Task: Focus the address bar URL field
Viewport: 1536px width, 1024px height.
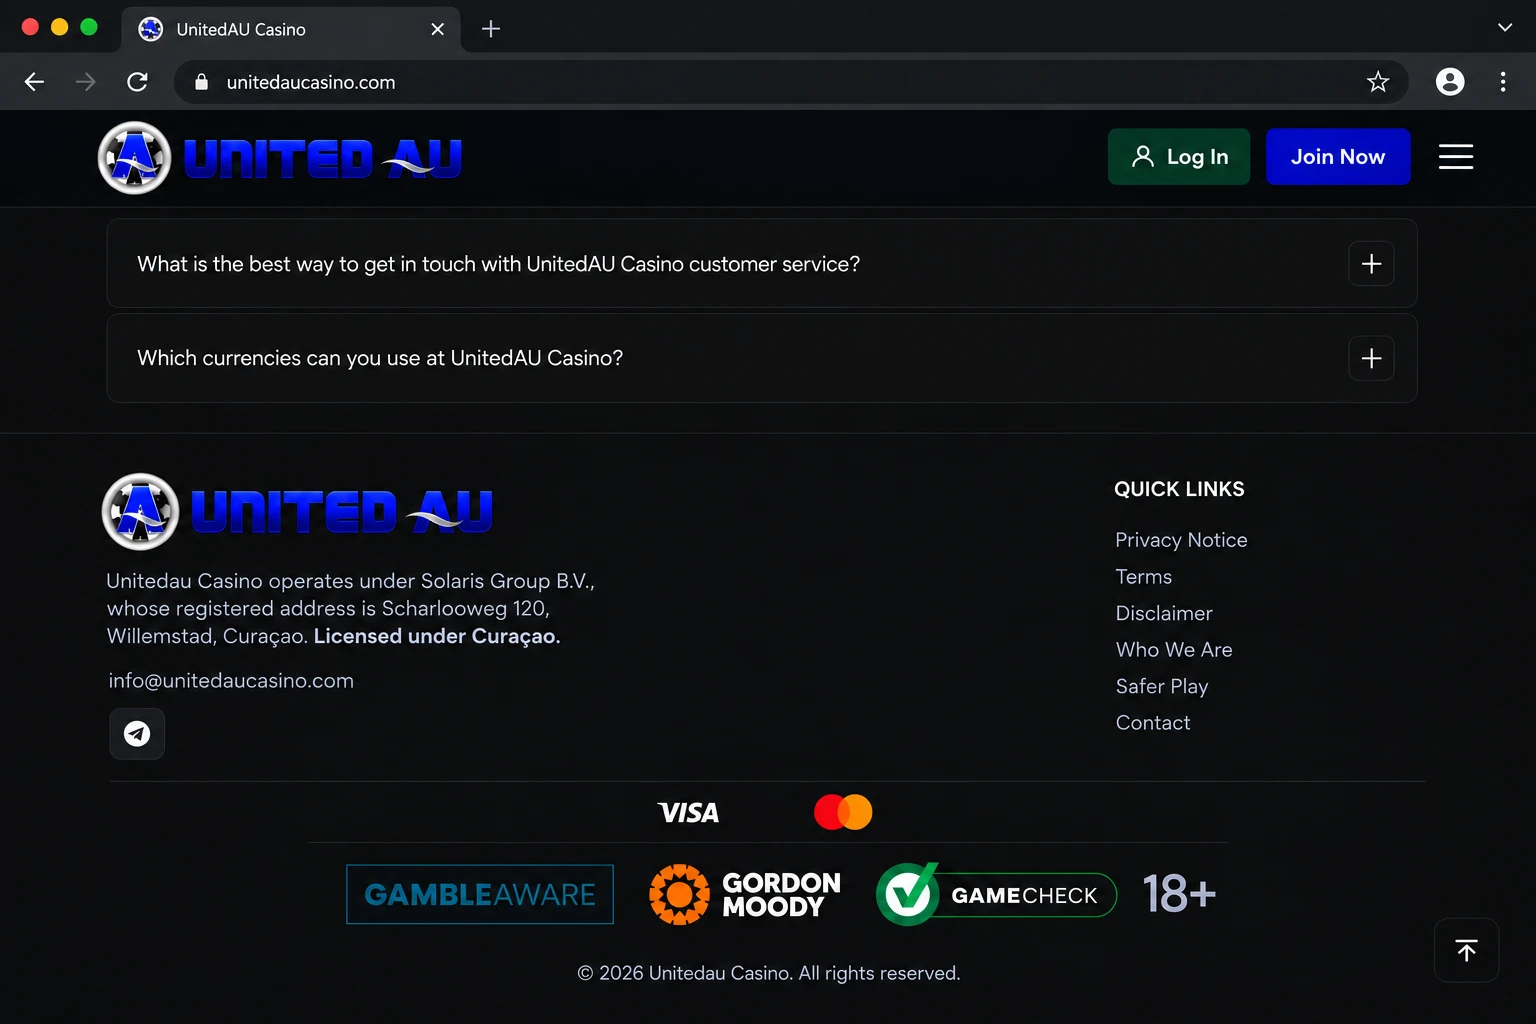Action: 790,82
